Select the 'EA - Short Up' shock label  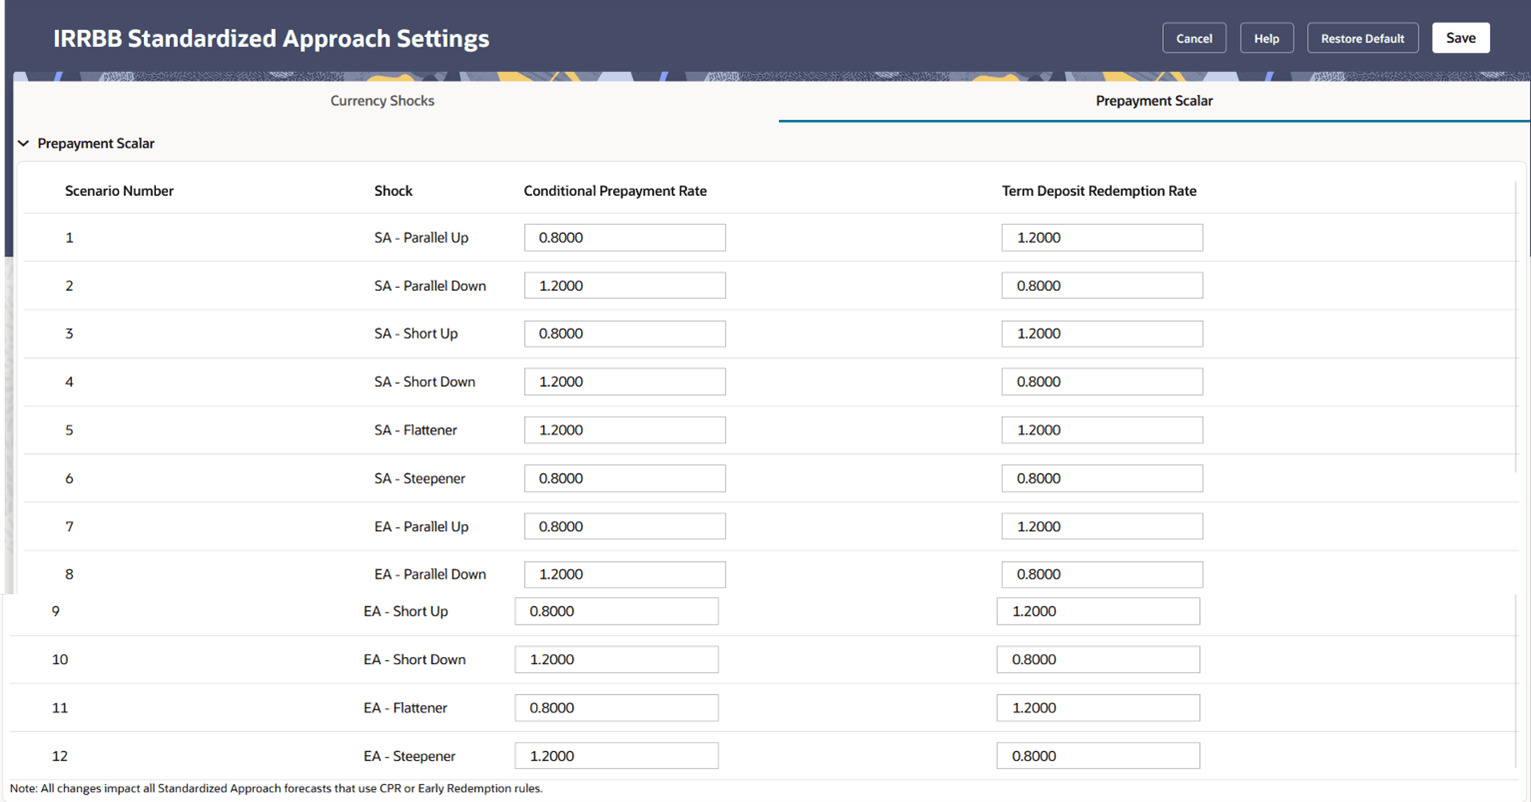pos(406,611)
